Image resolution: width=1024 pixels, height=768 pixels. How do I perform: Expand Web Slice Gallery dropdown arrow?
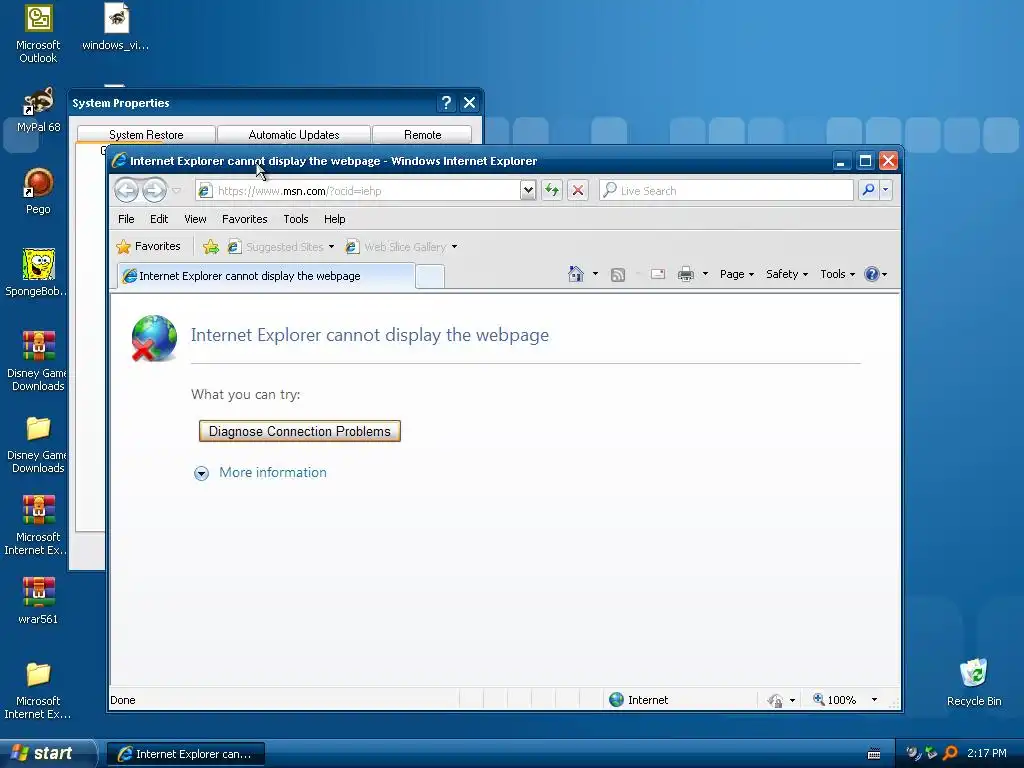(455, 247)
